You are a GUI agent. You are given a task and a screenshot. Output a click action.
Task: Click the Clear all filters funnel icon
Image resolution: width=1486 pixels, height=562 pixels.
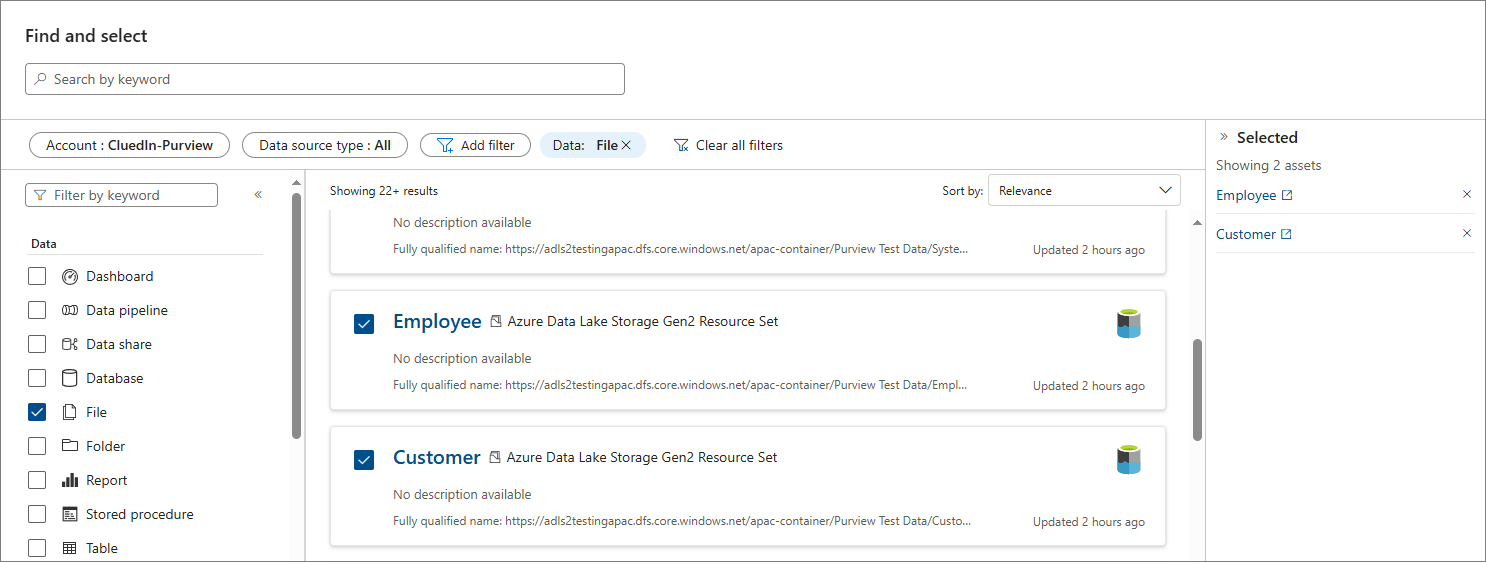click(x=681, y=145)
